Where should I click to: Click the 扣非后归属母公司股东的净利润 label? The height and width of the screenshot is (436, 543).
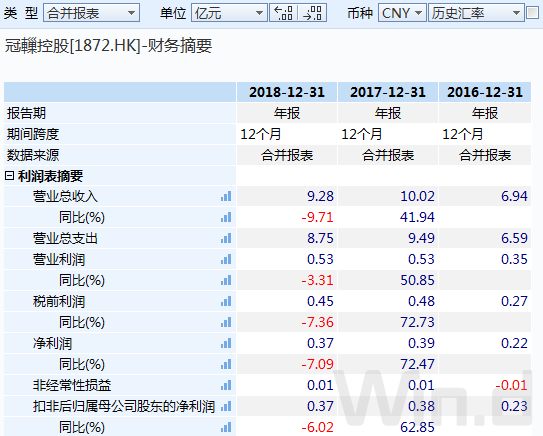[x=124, y=406]
